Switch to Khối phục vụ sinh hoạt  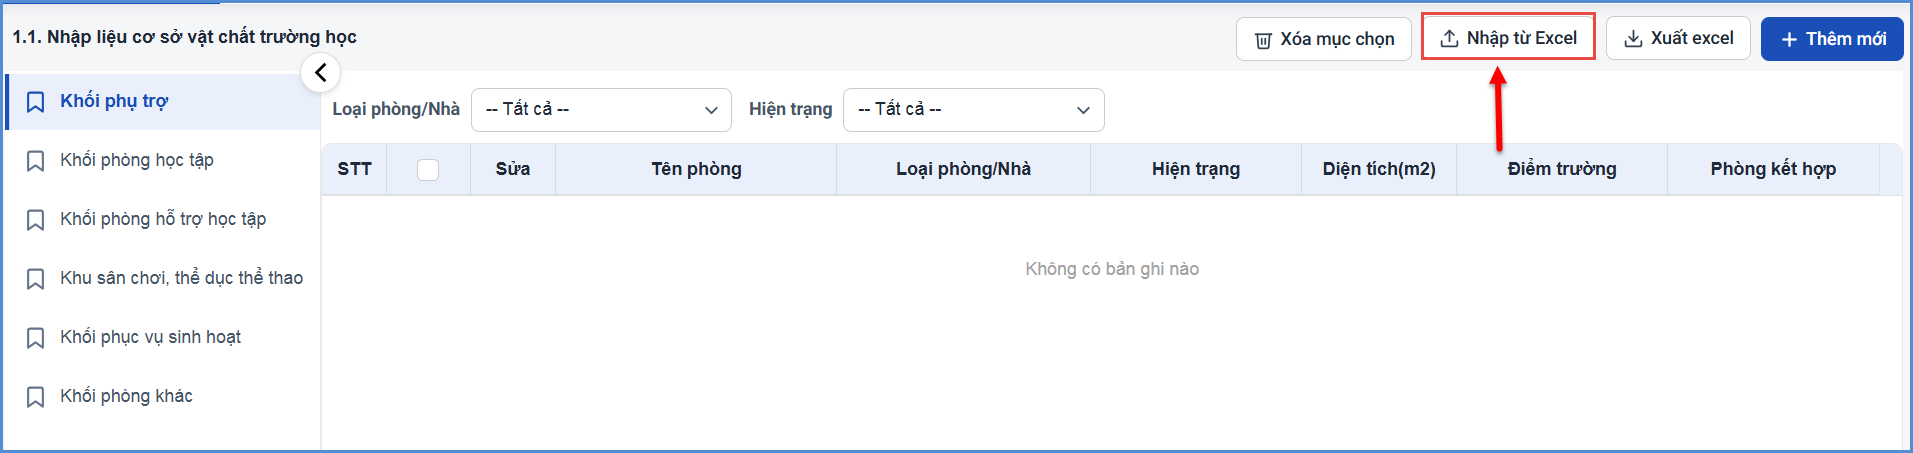click(x=162, y=337)
